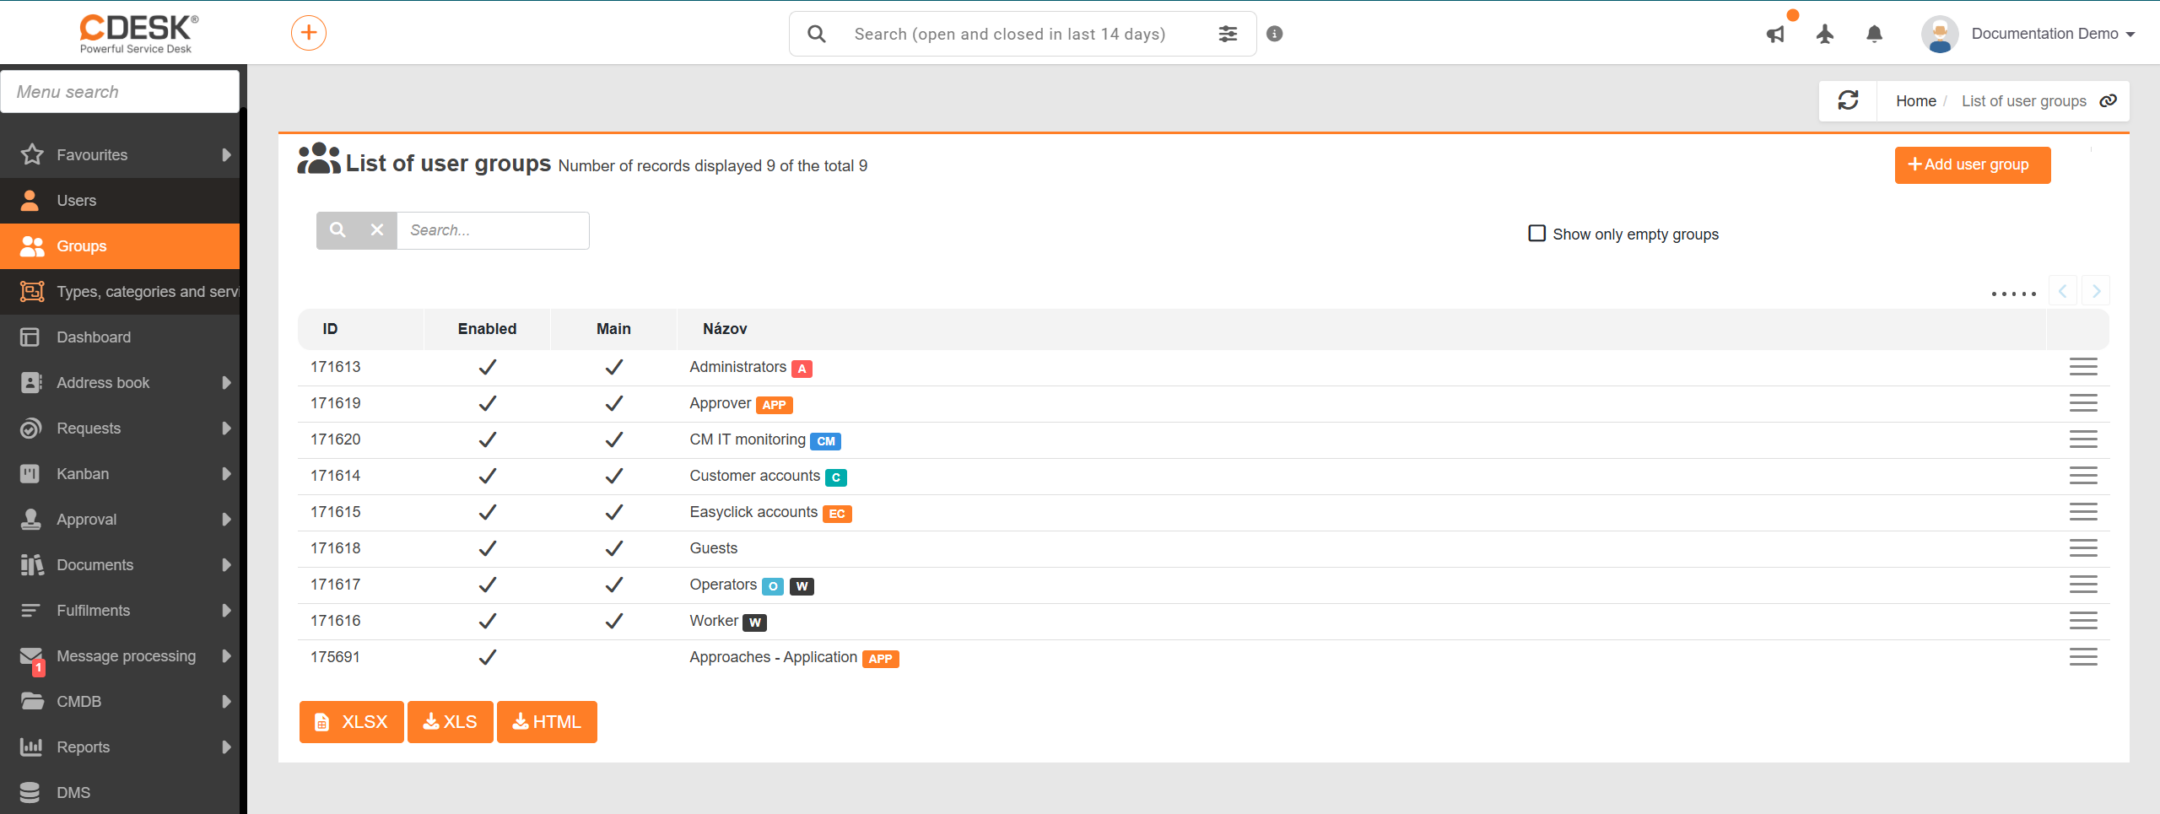
Task: Expand the CMDB submenu arrow
Action: [x=226, y=701]
